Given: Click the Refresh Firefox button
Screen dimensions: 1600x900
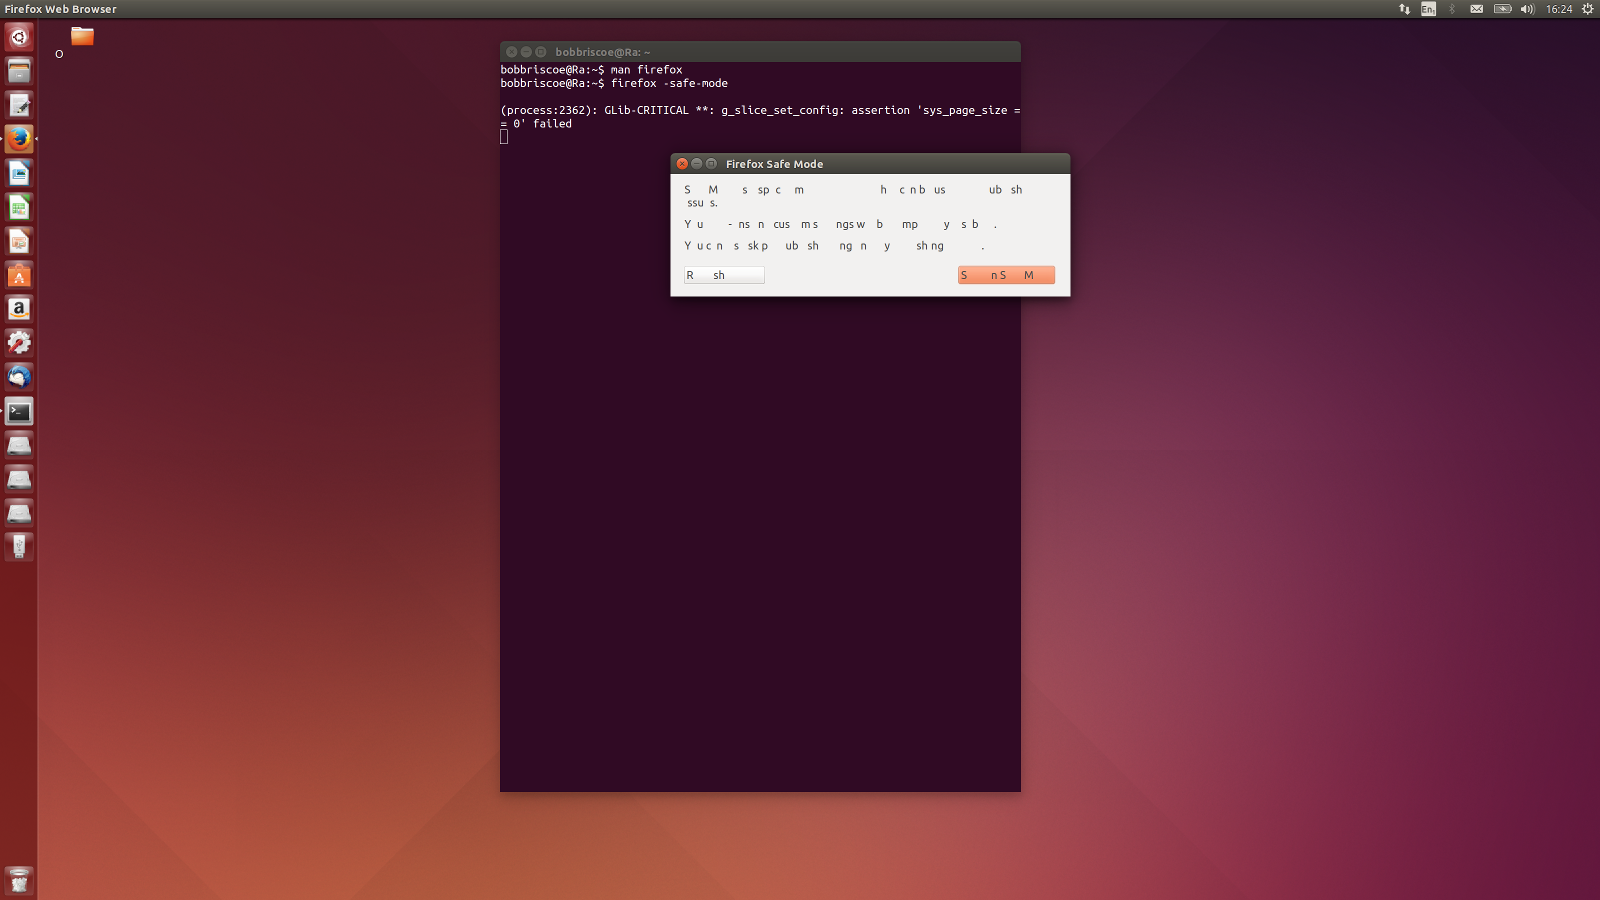Looking at the screenshot, I should 724,275.
